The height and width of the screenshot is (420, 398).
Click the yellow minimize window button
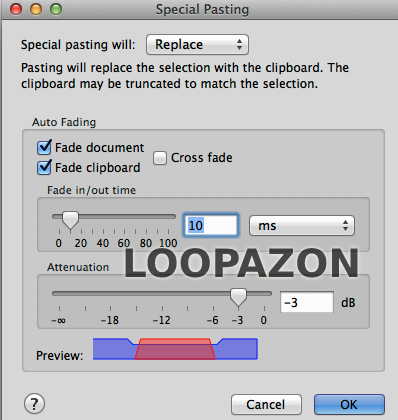36,9
